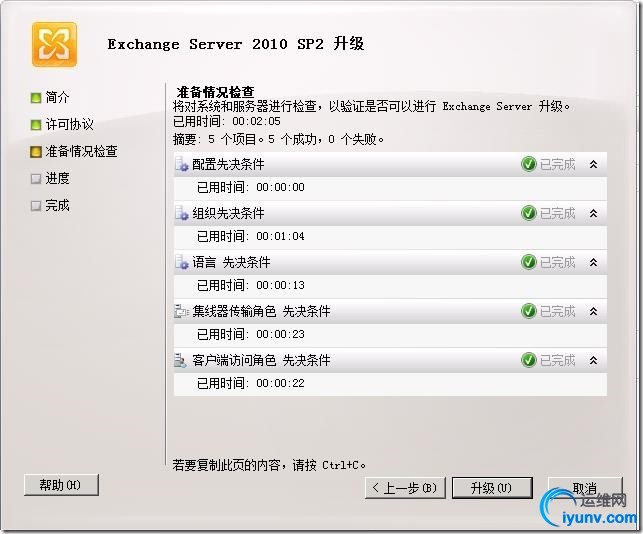The width and height of the screenshot is (643, 534).
Task: Collapse the 语言 先决条件 section
Action: coord(593,262)
